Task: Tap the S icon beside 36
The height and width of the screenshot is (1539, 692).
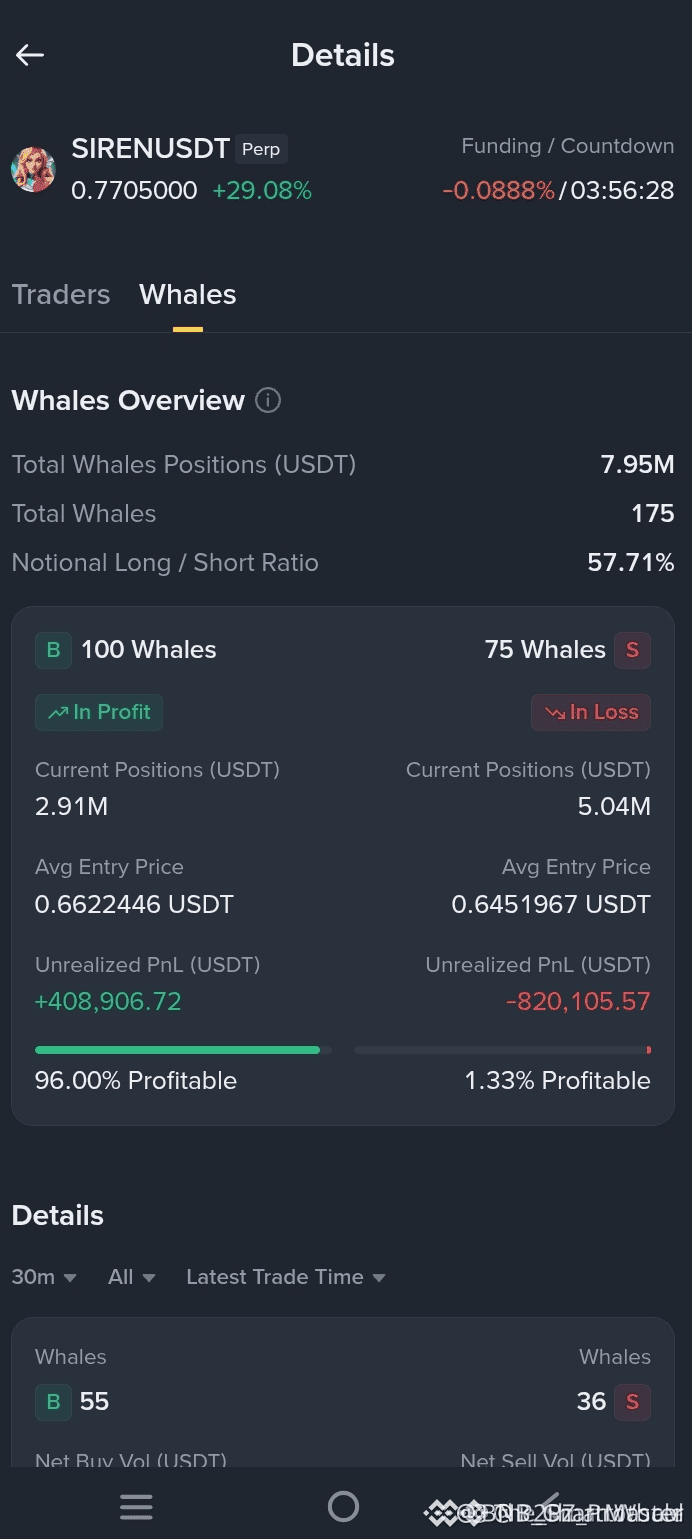Action: coord(632,1402)
